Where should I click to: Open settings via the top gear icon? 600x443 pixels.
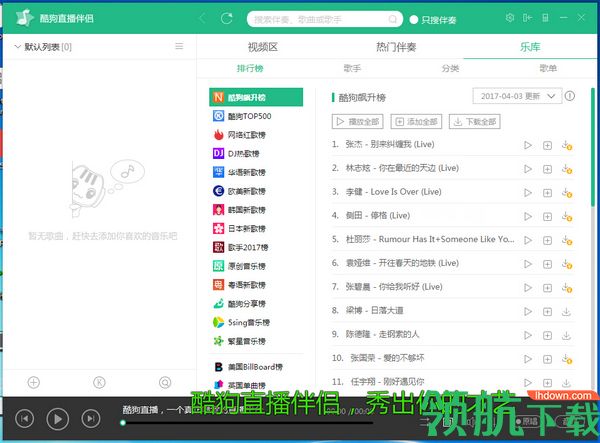click(510, 18)
